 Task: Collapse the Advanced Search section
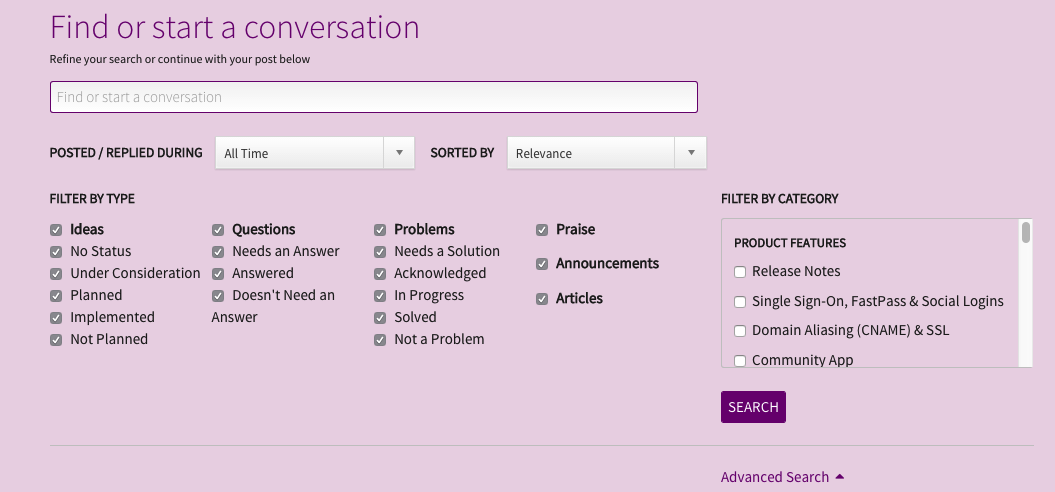[784, 477]
